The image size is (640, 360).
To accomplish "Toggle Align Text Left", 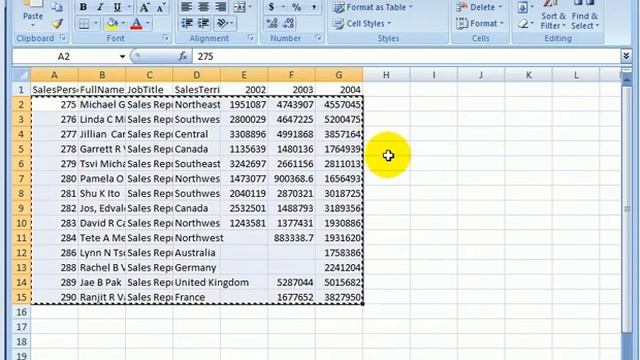I will coord(187,7).
